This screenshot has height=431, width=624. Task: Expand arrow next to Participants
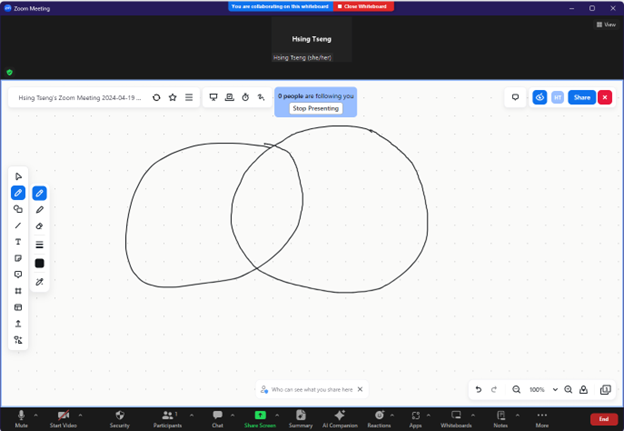pyautogui.click(x=191, y=415)
